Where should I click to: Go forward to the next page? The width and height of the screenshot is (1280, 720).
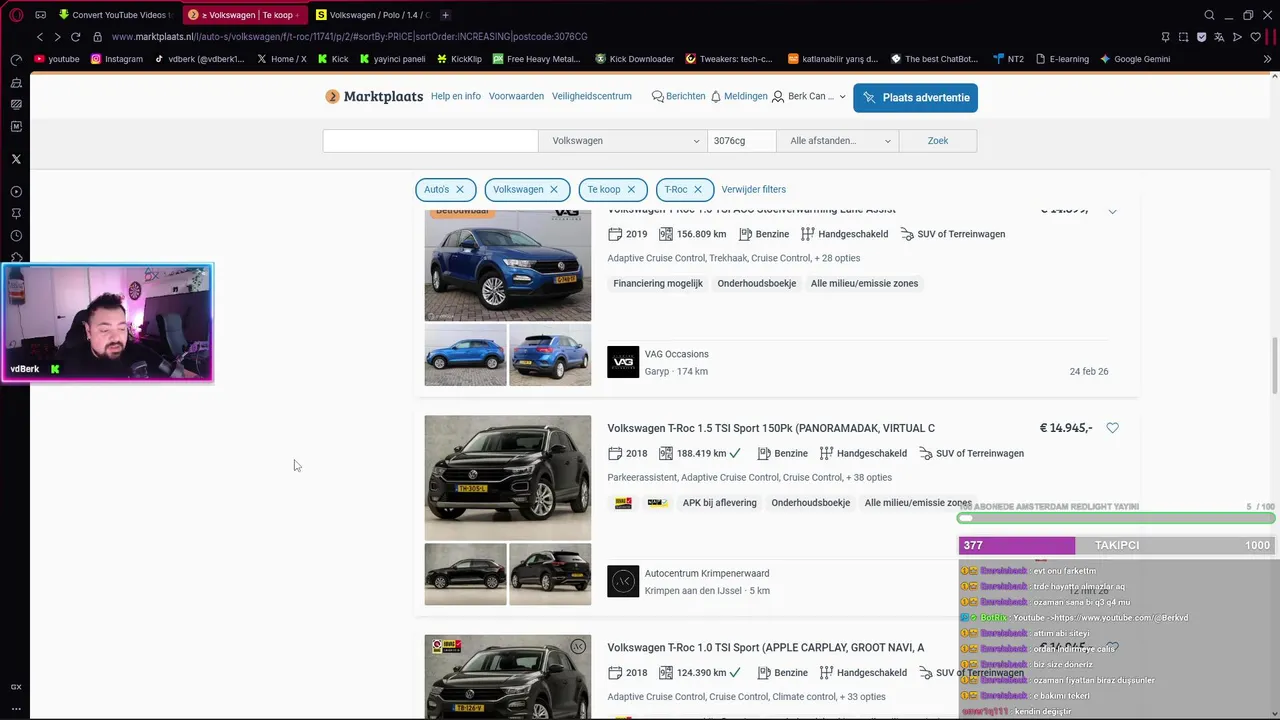57,37
